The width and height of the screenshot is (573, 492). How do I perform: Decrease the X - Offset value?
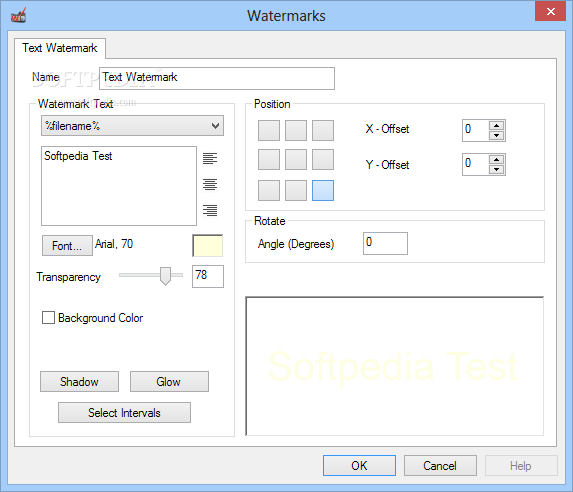click(496, 135)
